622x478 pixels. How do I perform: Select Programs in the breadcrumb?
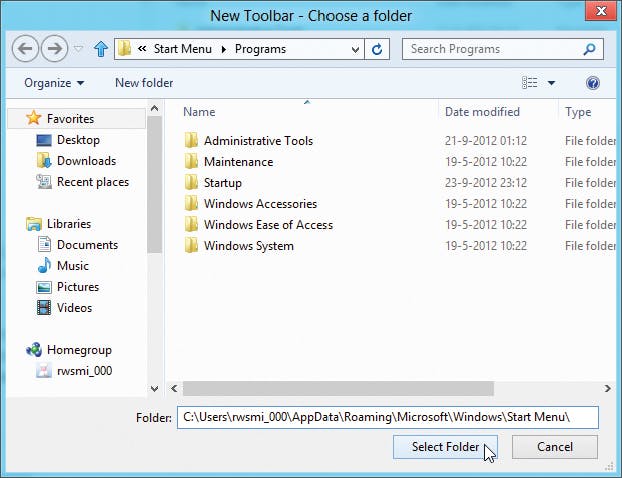260,49
